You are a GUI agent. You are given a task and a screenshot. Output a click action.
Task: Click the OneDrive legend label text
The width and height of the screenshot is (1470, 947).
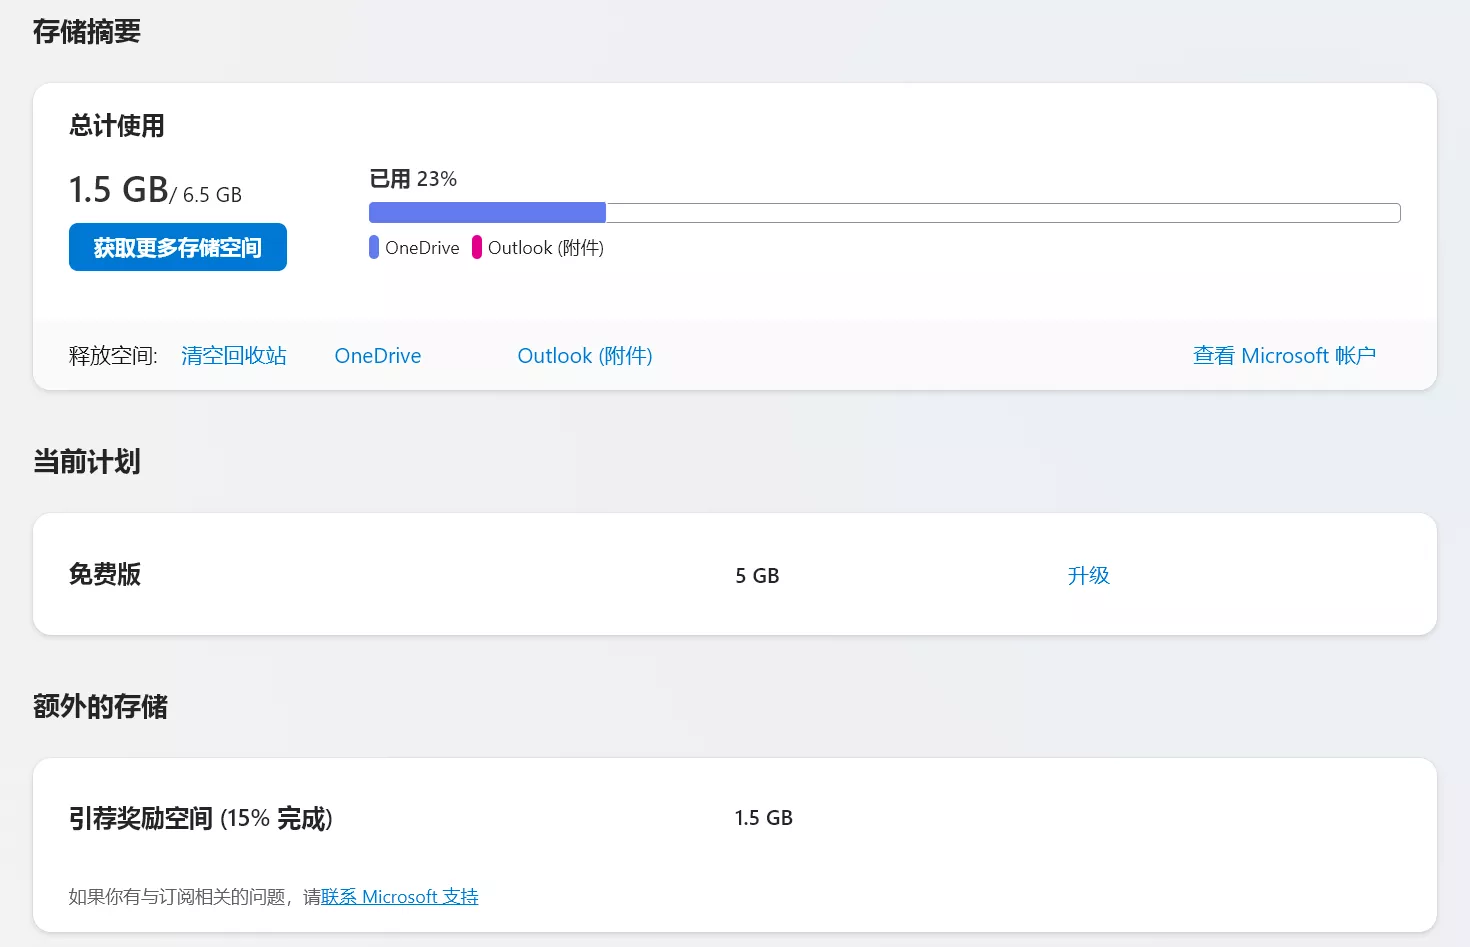click(422, 247)
